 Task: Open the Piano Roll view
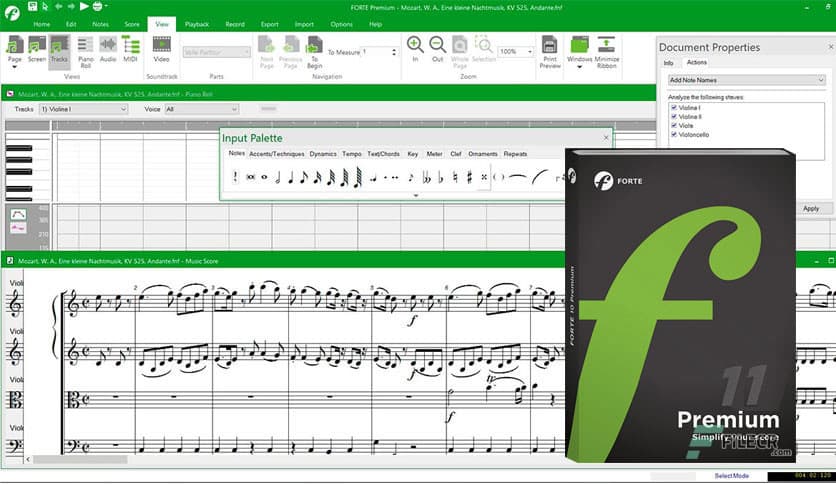coord(85,52)
